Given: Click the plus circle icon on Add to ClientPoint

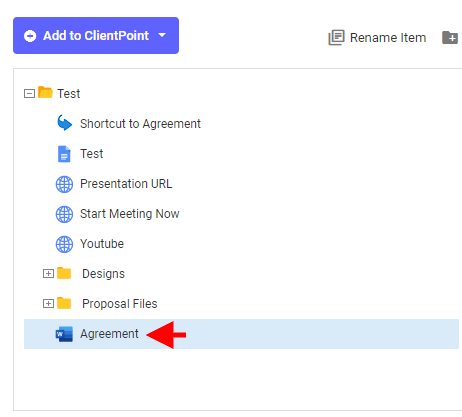Looking at the screenshot, I should (30, 36).
